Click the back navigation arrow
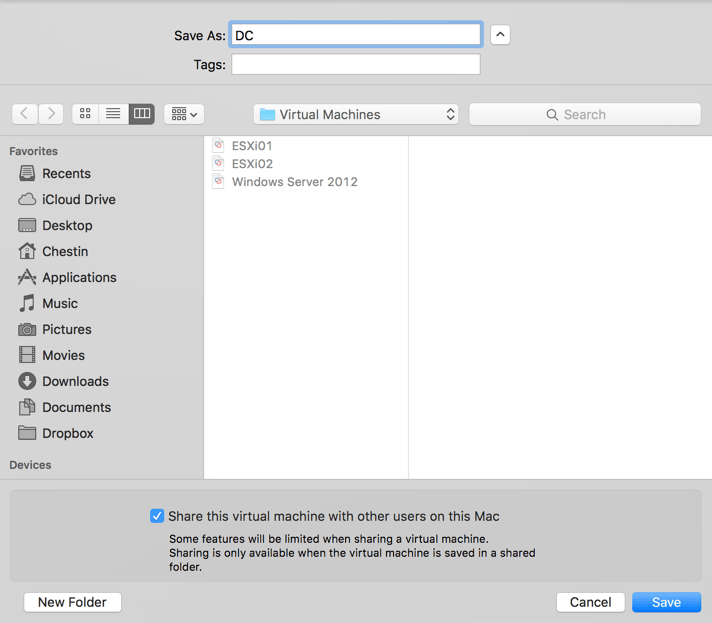The width and height of the screenshot is (712, 623). pyautogui.click(x=25, y=114)
